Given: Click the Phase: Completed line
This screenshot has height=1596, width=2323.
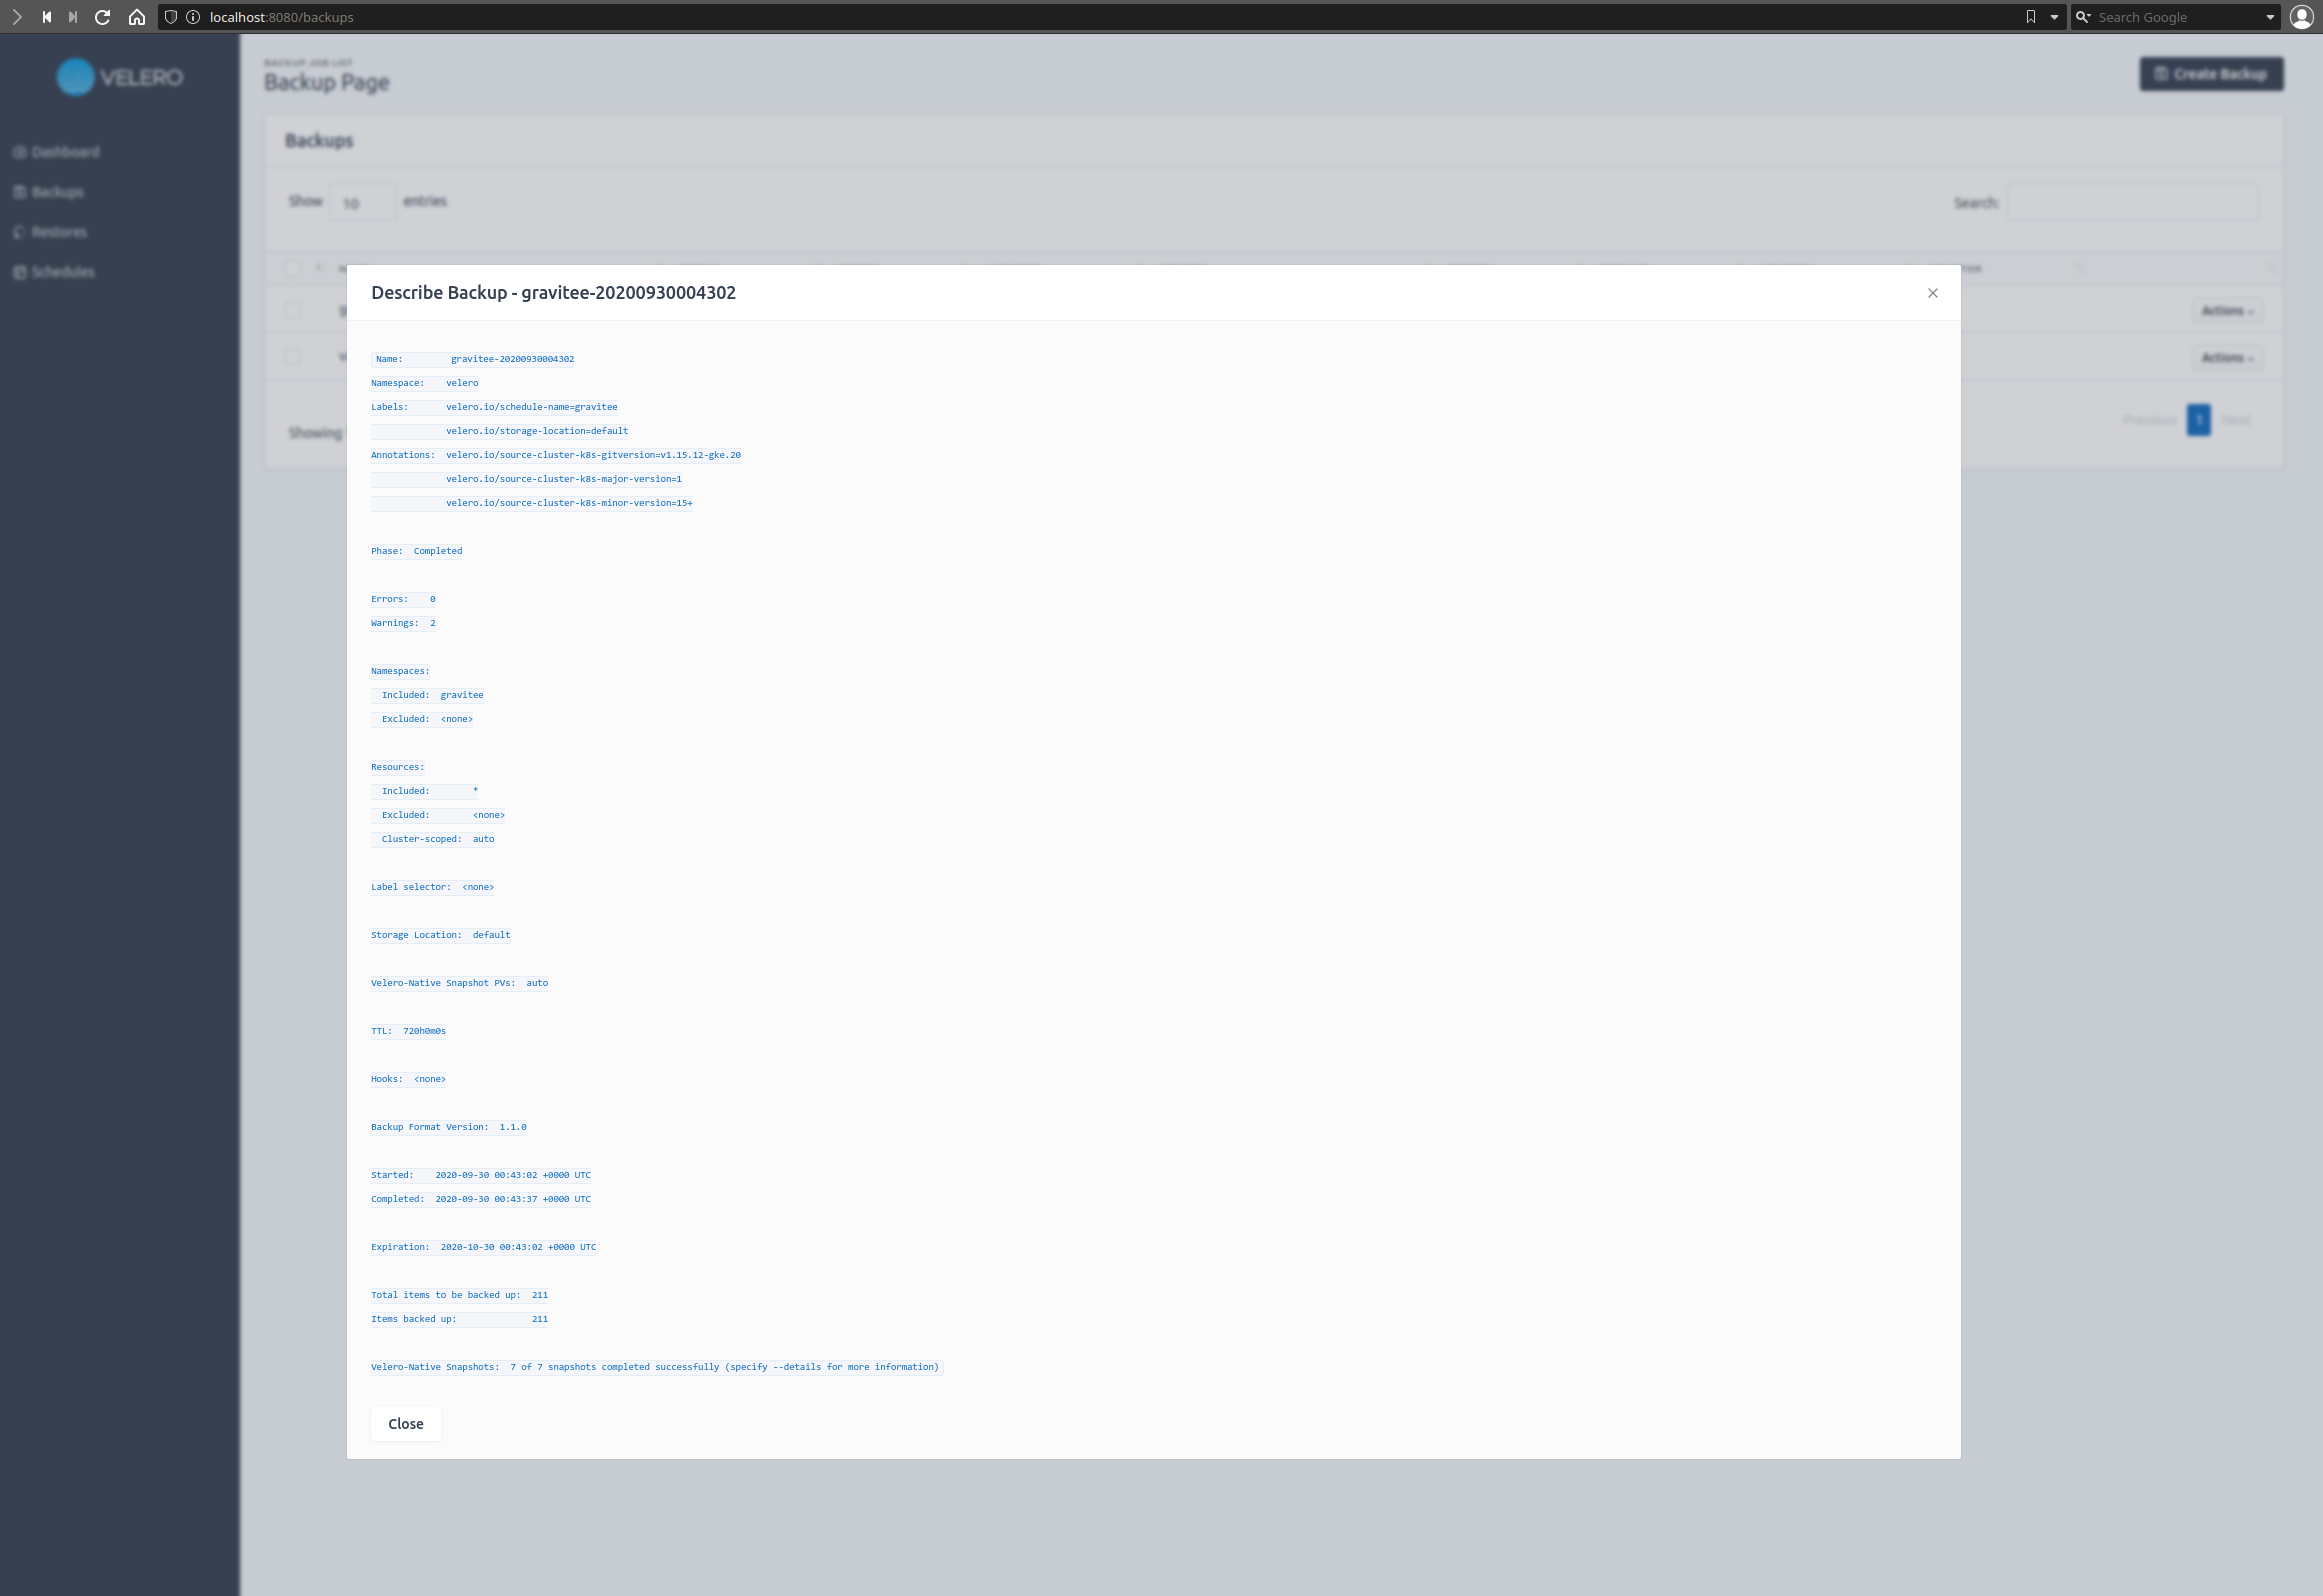Looking at the screenshot, I should coord(417,551).
